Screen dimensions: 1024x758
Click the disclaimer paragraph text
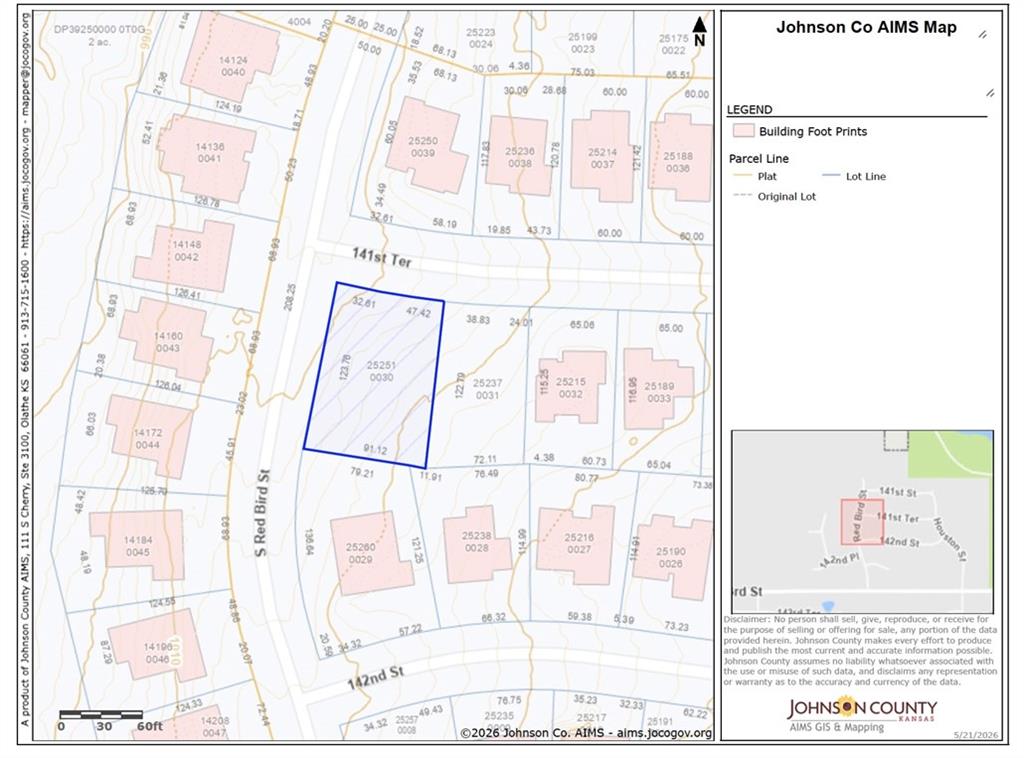pyautogui.click(x=860, y=650)
